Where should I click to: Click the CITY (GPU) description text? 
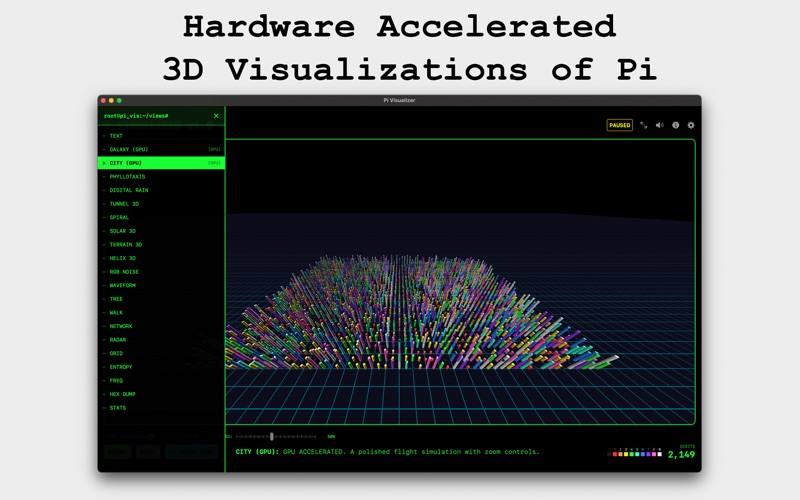(387, 452)
